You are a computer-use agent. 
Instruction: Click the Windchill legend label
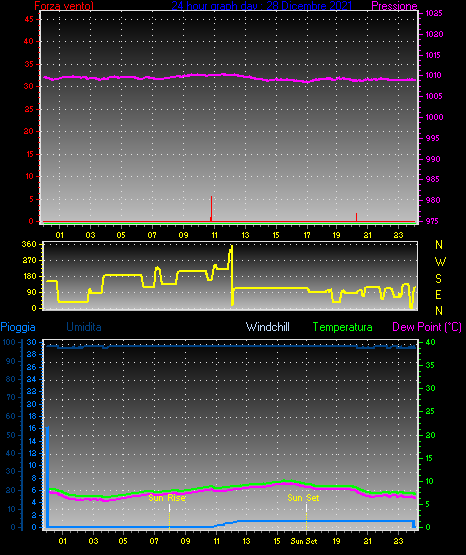tap(267, 327)
